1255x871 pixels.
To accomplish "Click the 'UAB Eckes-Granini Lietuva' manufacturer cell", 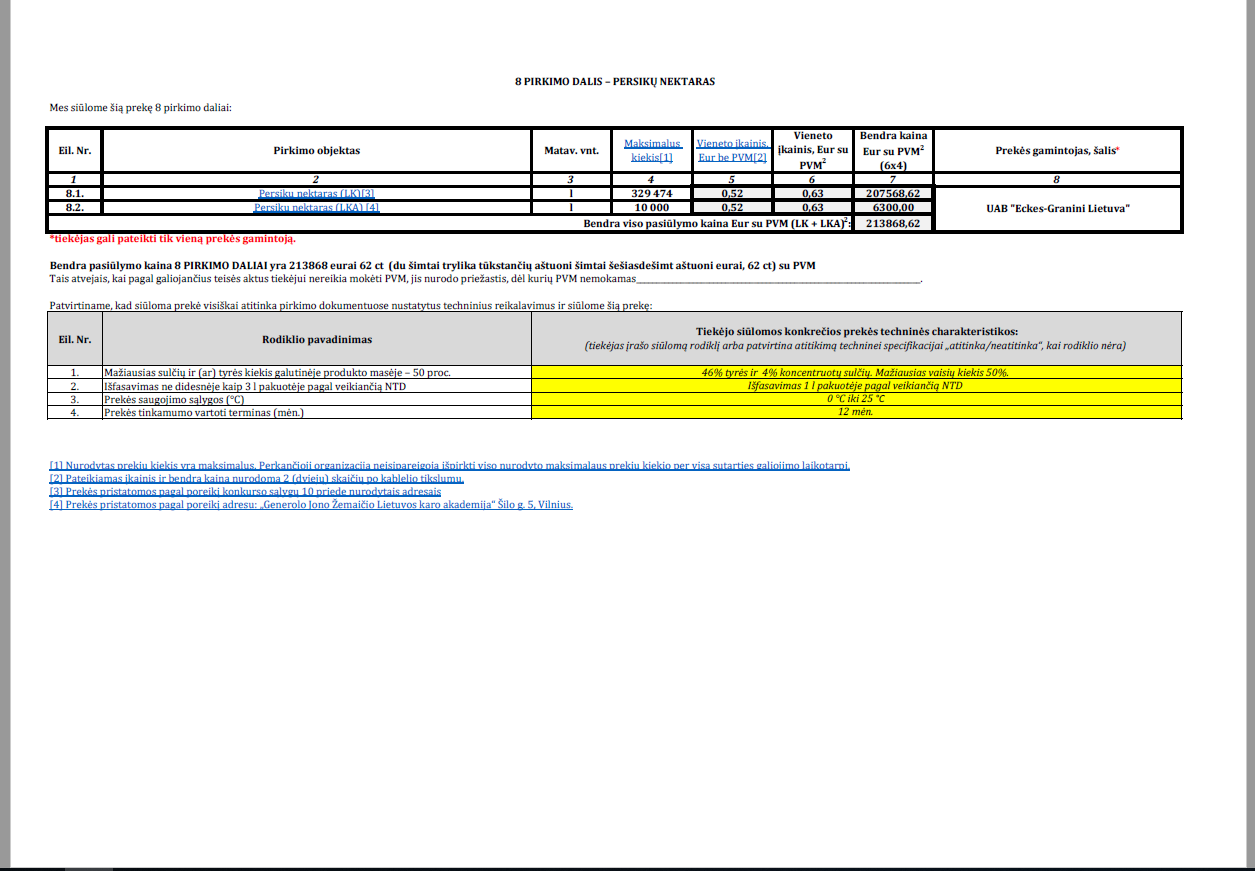I will pyautogui.click(x=1057, y=208).
